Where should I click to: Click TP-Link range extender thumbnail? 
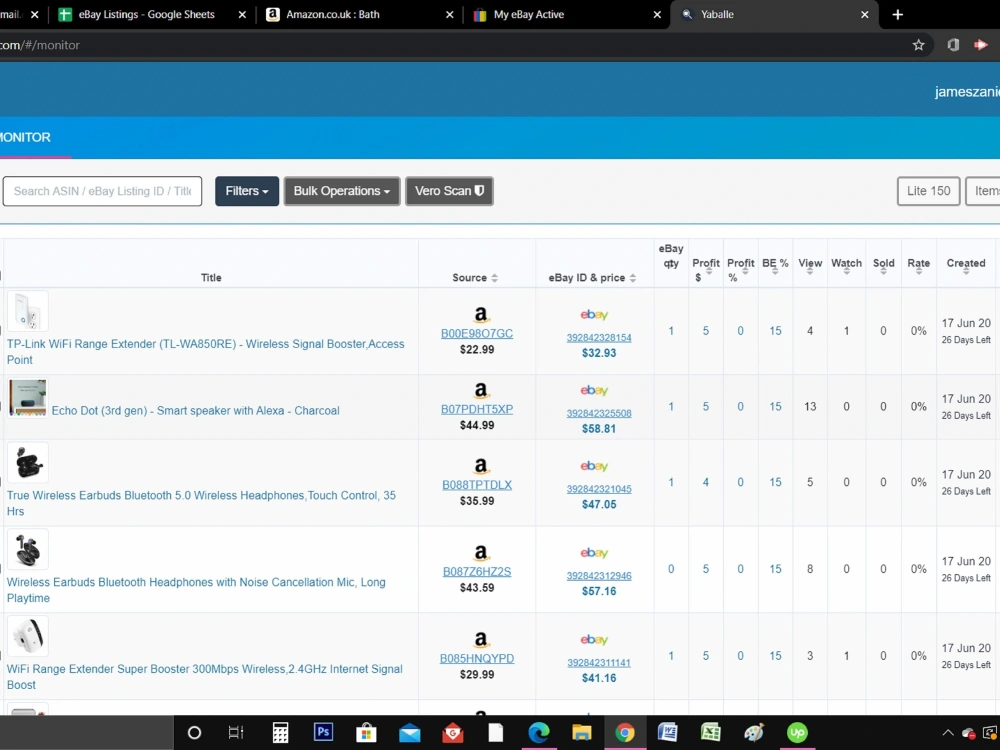click(x=27, y=311)
